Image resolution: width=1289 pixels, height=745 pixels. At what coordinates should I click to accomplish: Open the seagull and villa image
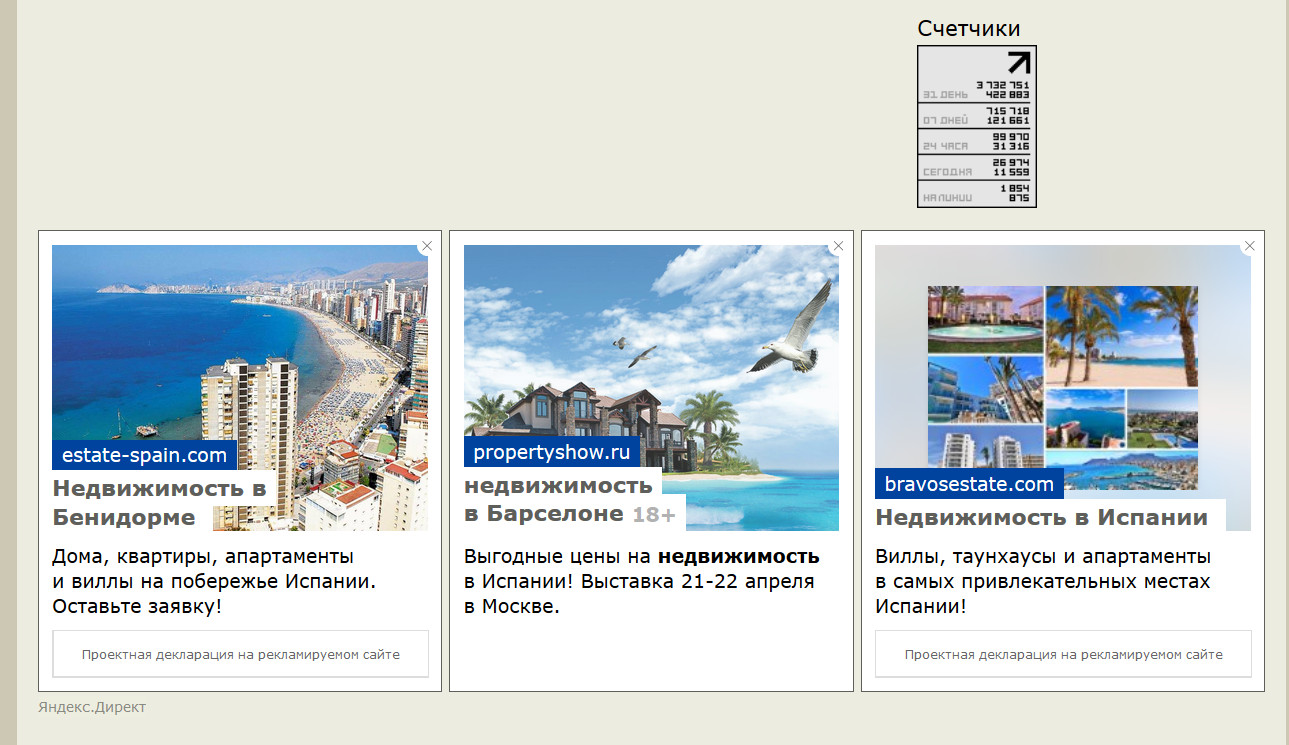651,340
